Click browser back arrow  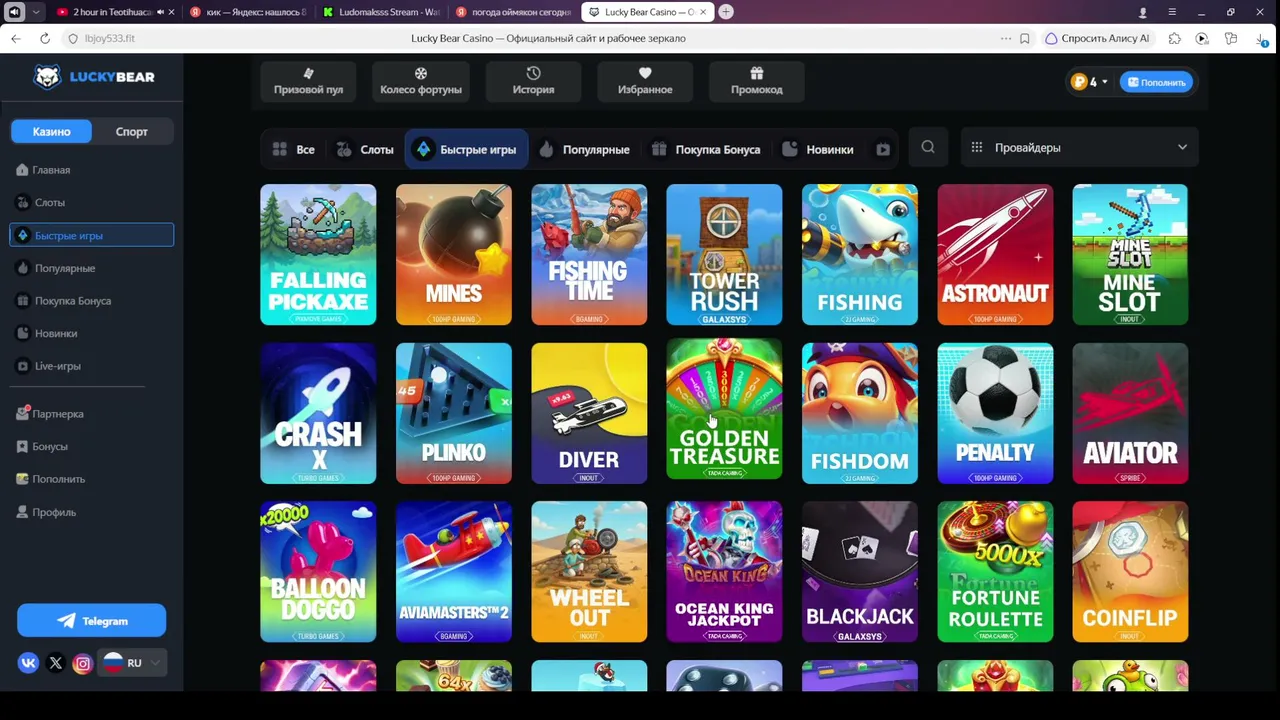click(x=15, y=38)
